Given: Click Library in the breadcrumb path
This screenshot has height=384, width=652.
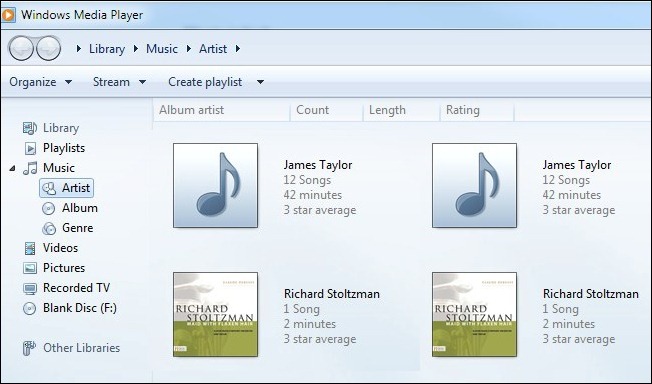Looking at the screenshot, I should pos(107,49).
